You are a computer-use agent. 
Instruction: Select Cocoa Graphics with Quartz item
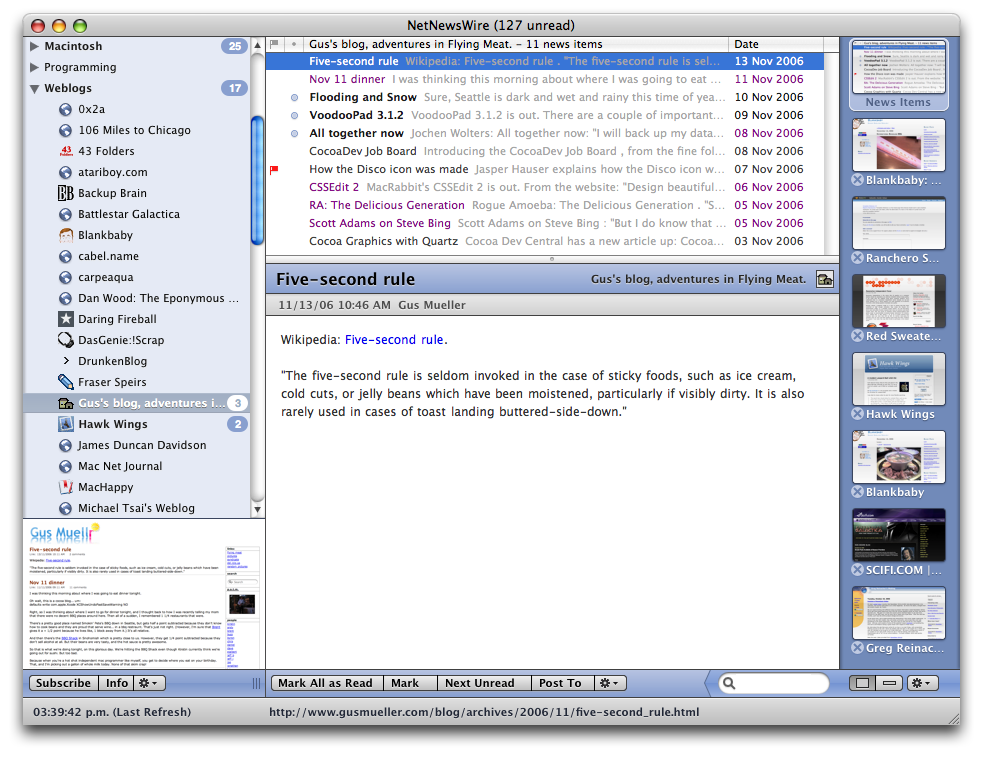click(x=544, y=241)
